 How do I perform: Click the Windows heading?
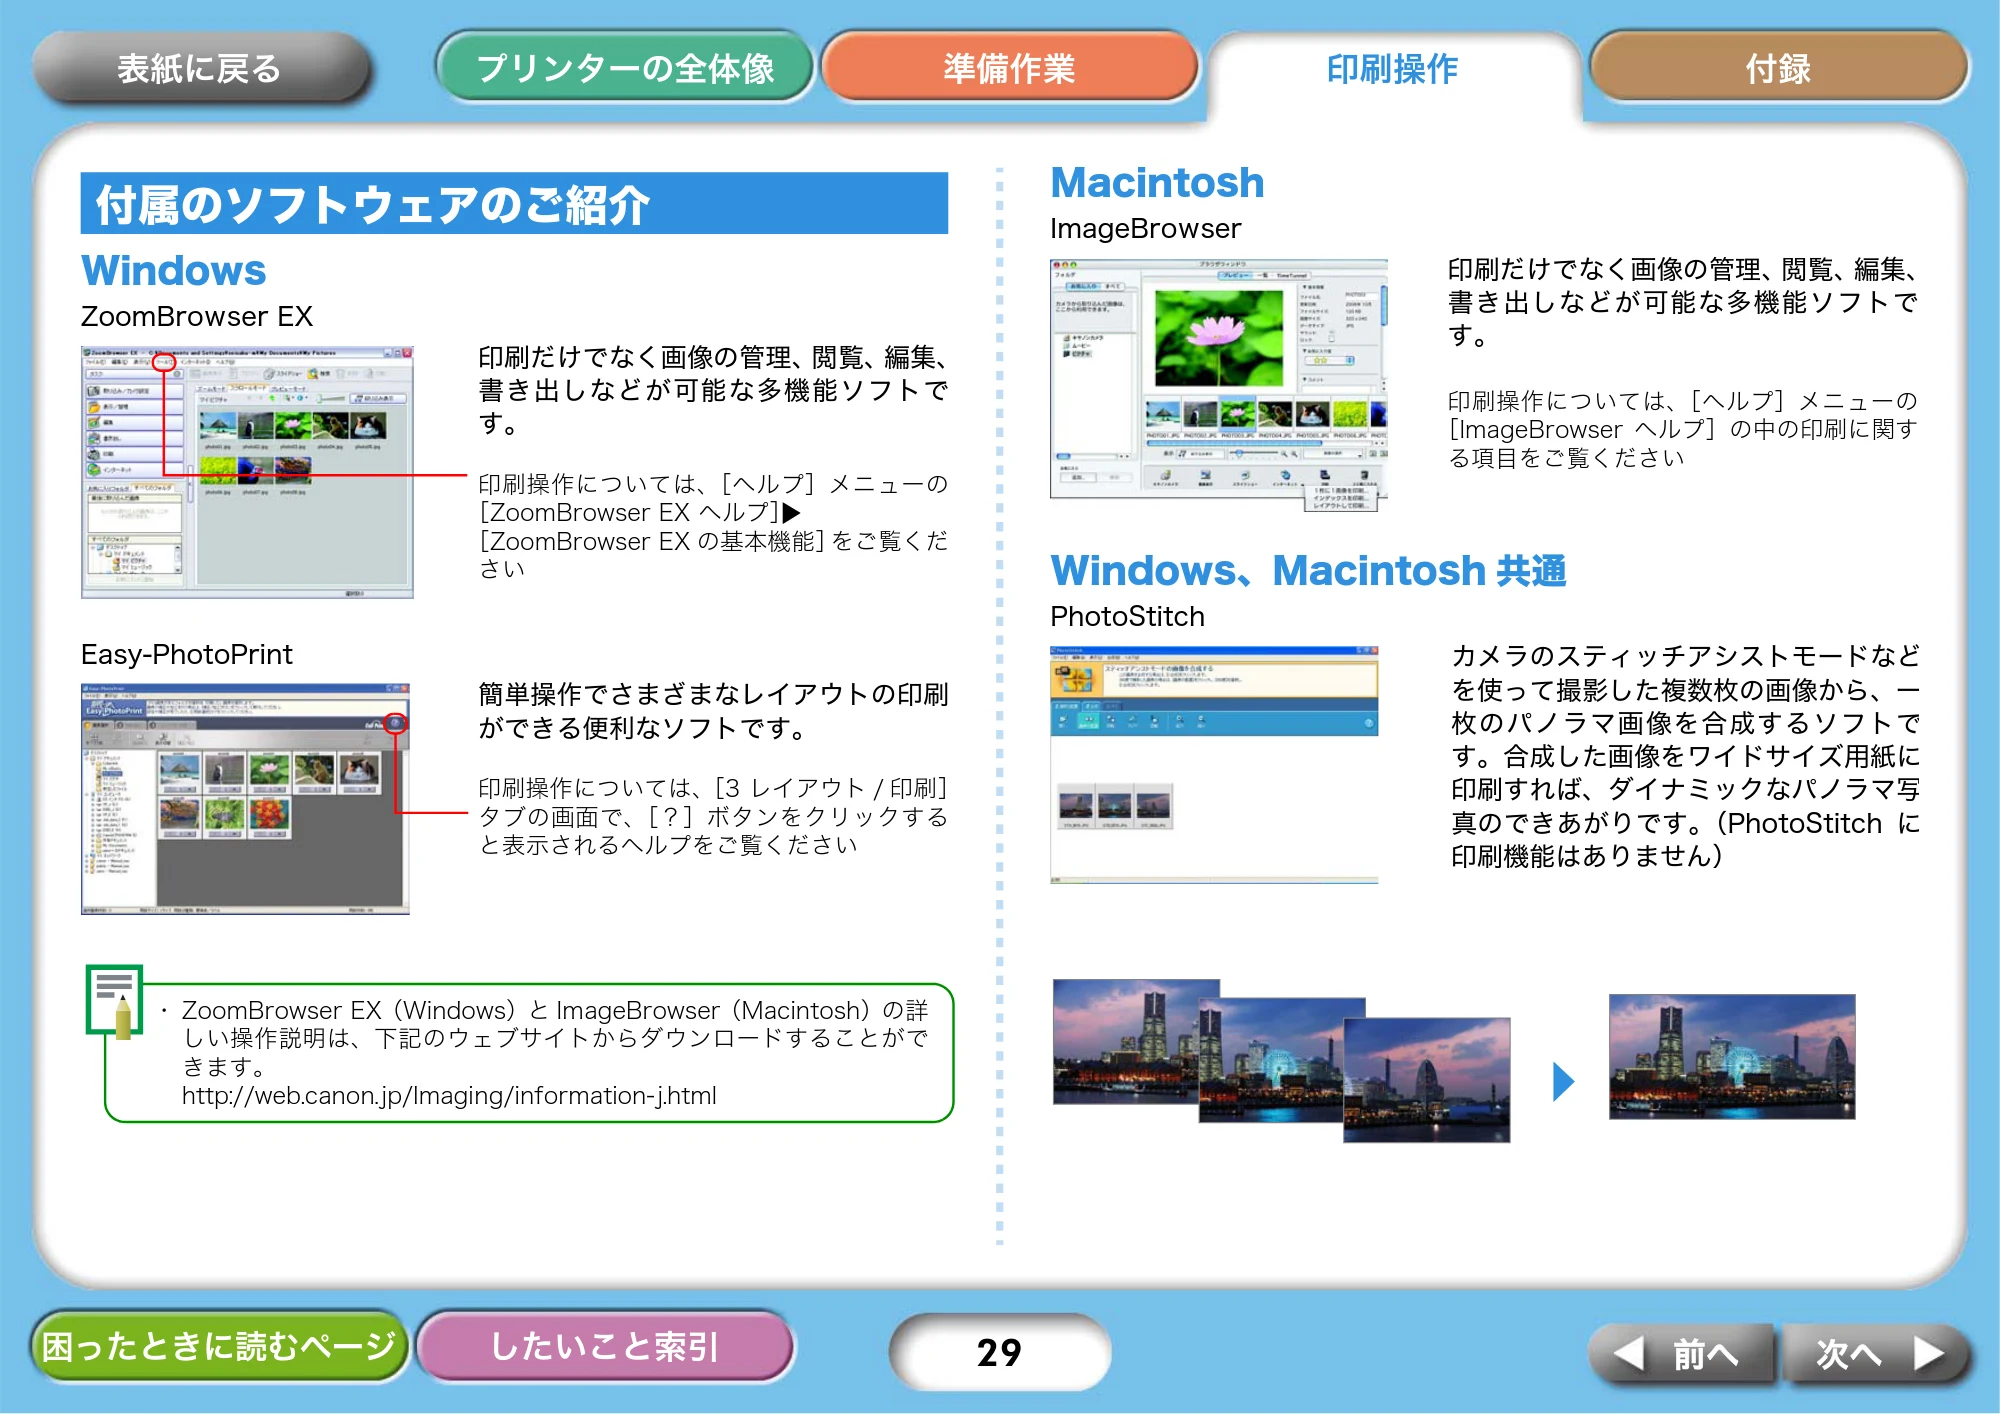point(174,271)
